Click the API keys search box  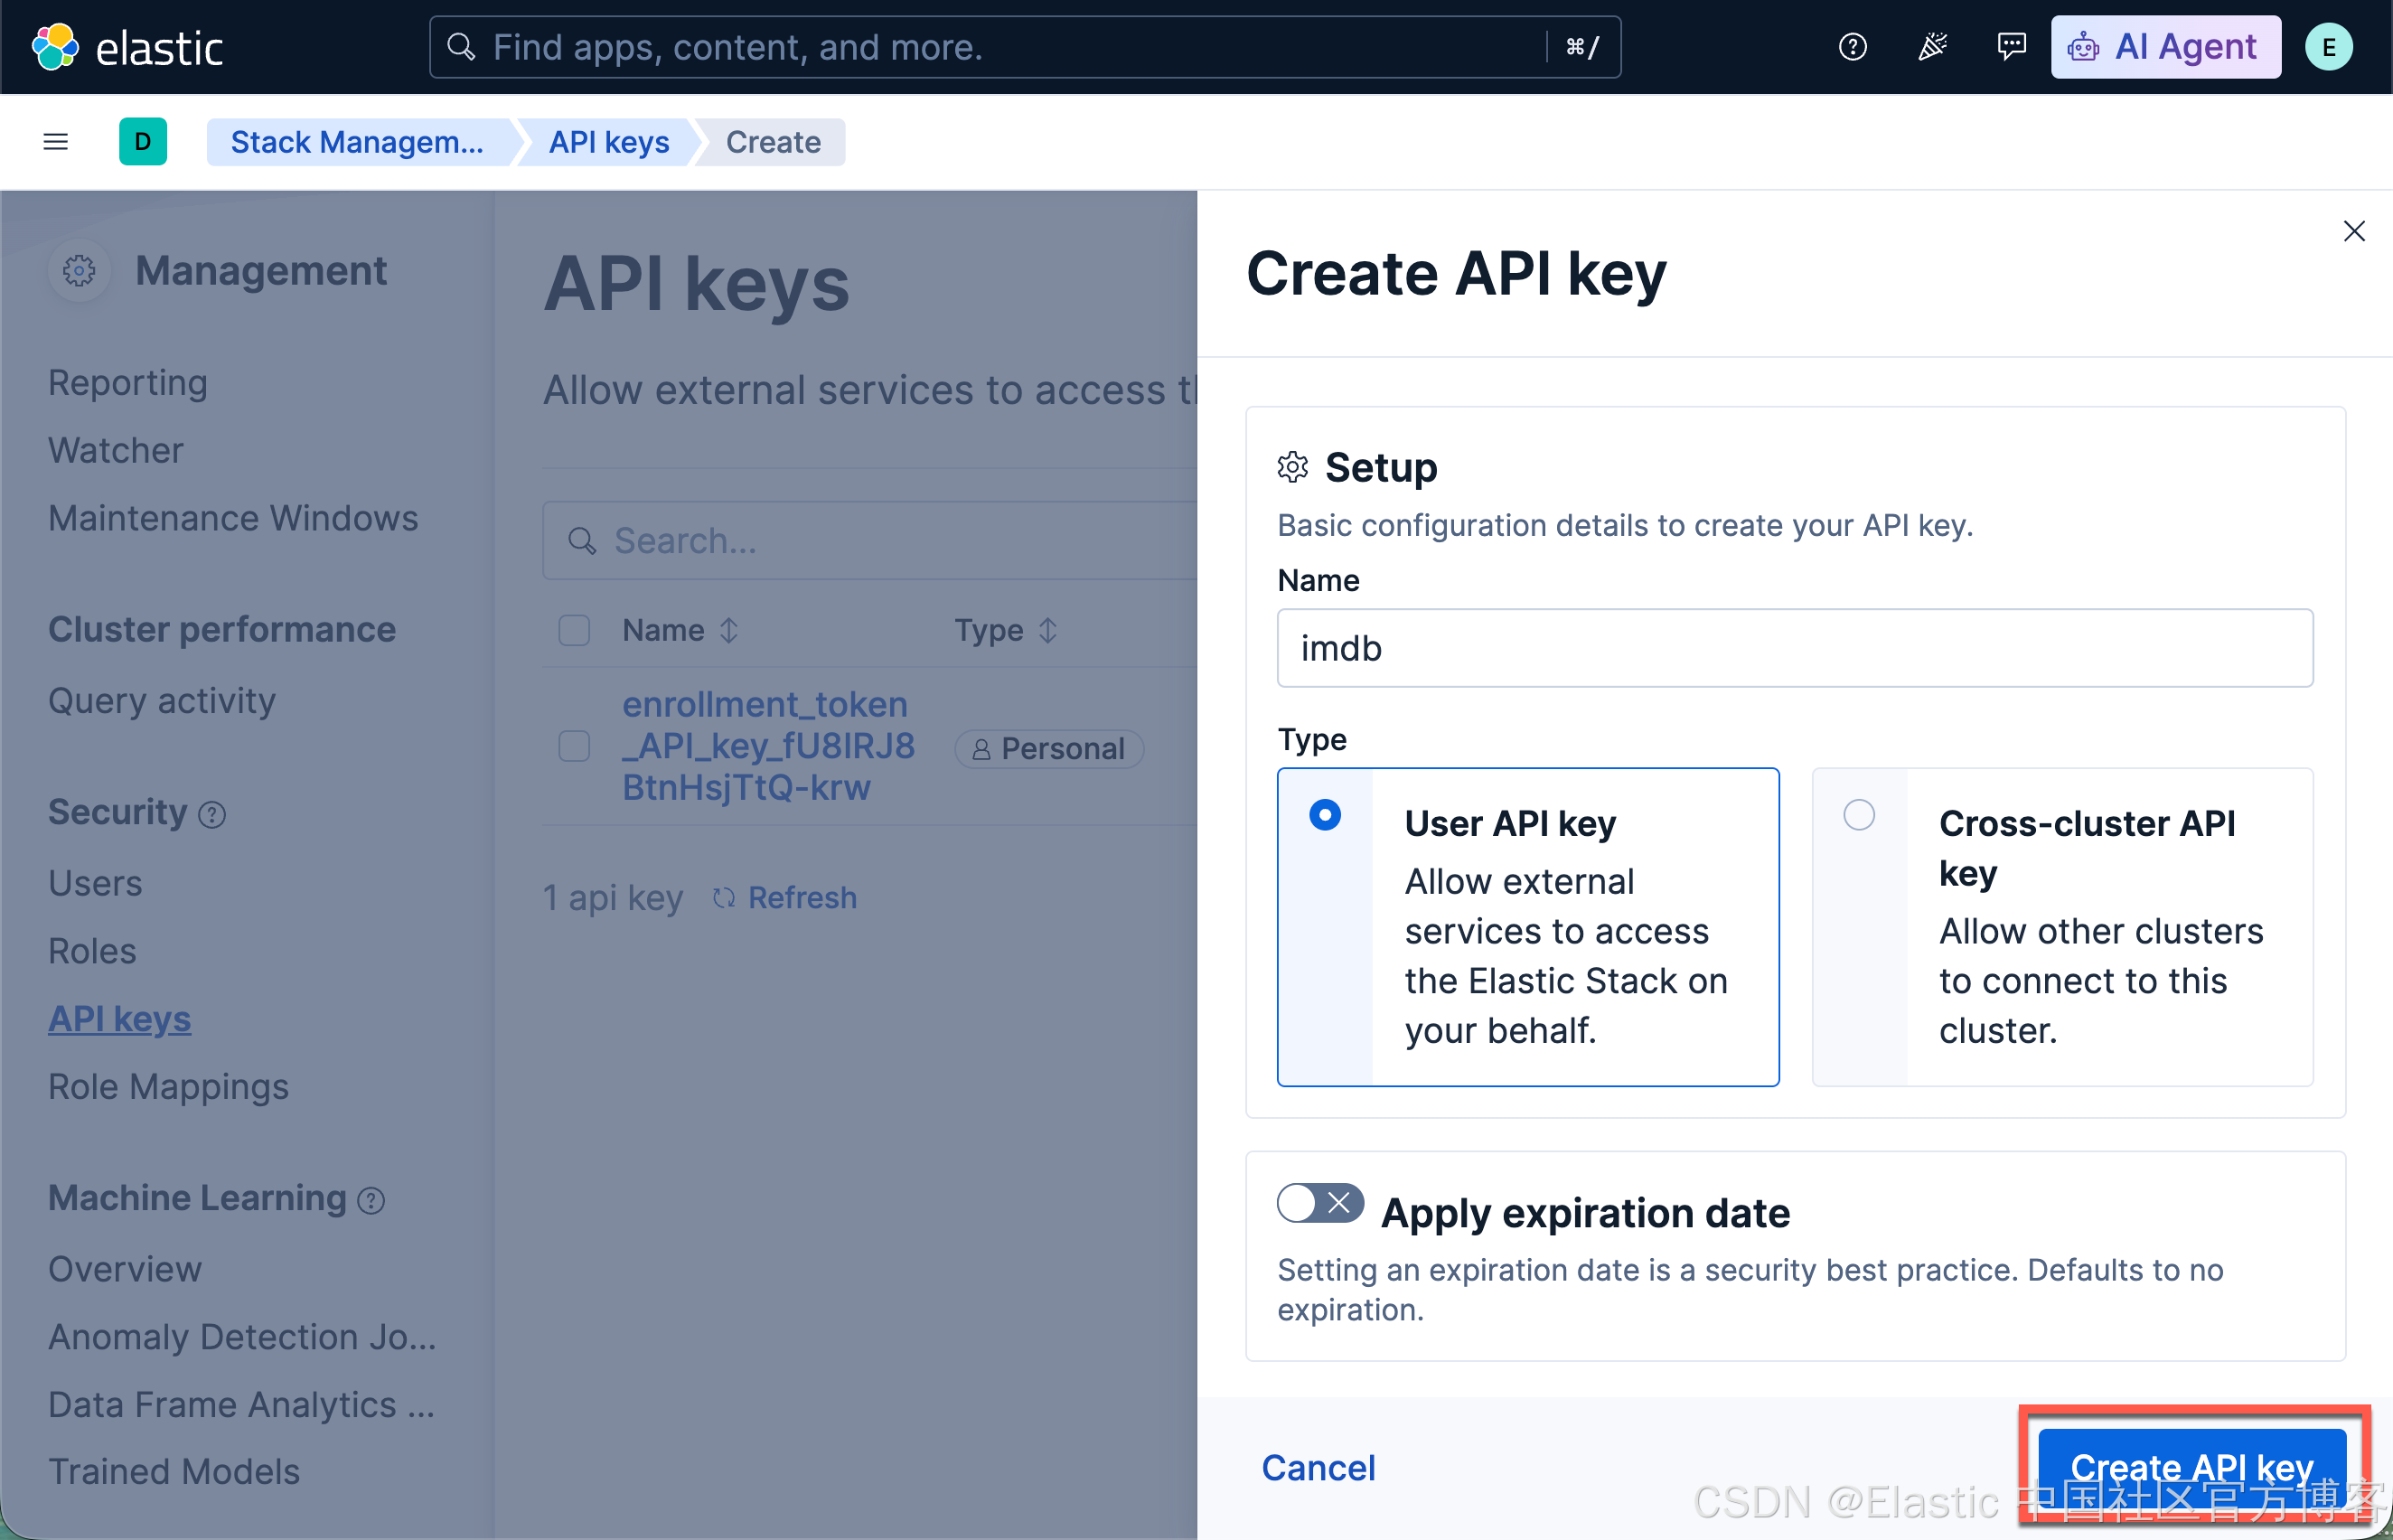[870, 540]
